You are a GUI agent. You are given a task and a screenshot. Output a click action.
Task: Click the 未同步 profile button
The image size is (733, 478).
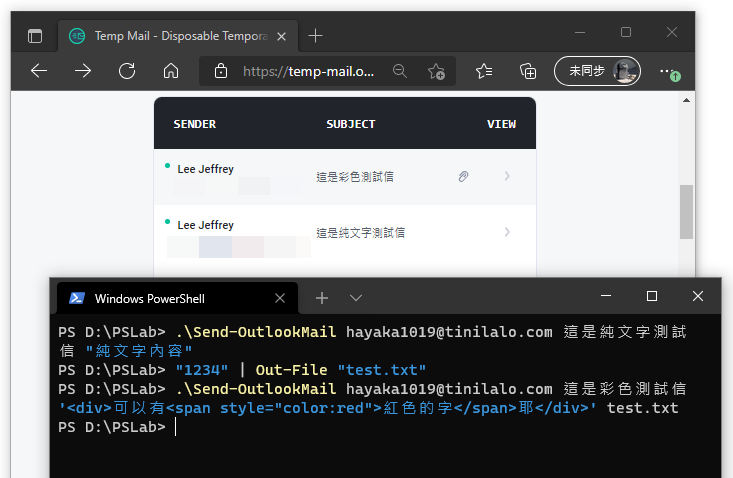click(597, 71)
